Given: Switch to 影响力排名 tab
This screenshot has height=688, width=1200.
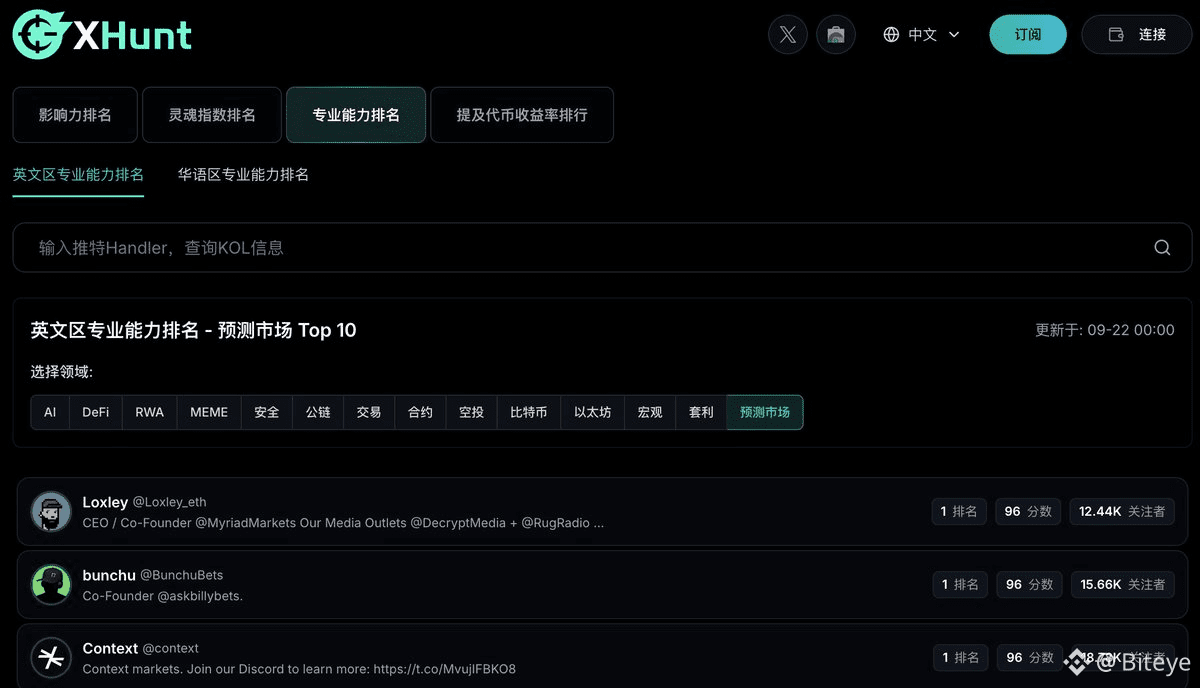Looking at the screenshot, I should pyautogui.click(x=75, y=115).
